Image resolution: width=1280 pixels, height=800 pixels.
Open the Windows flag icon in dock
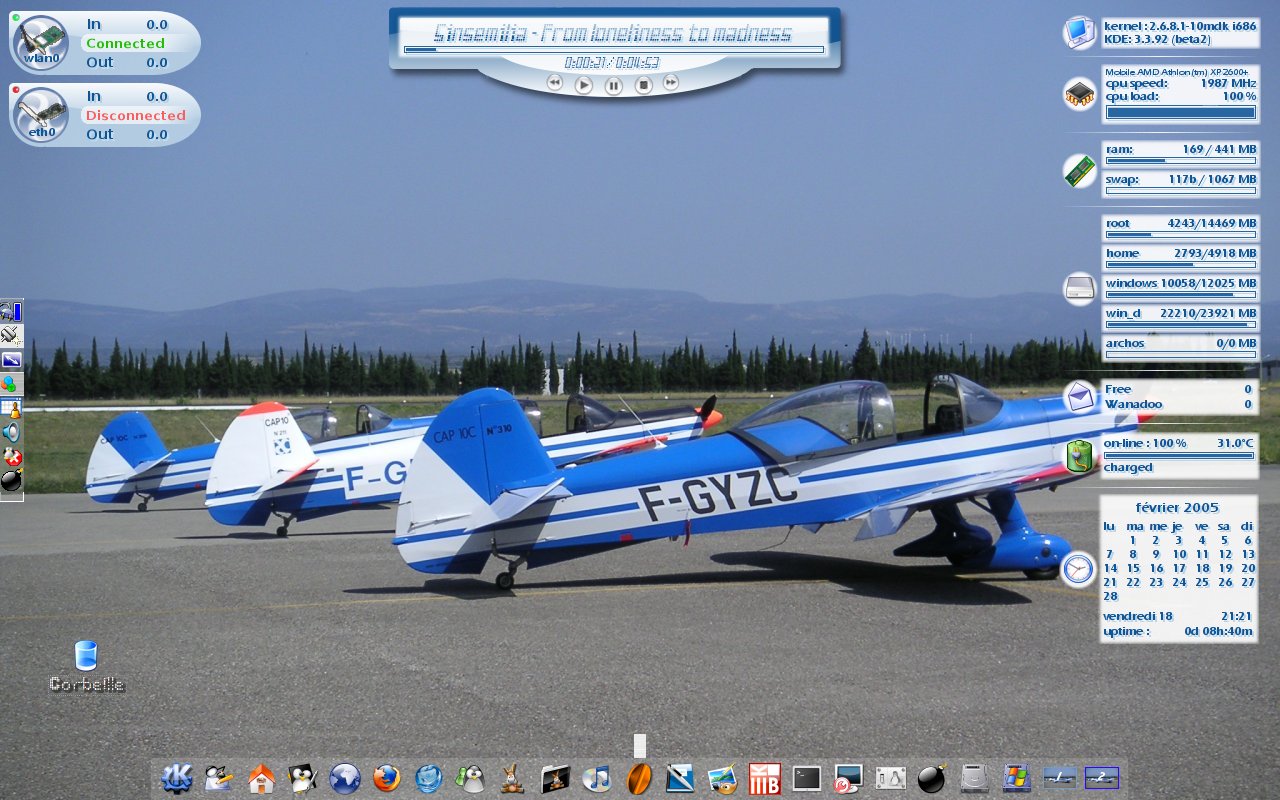coord(1016,777)
